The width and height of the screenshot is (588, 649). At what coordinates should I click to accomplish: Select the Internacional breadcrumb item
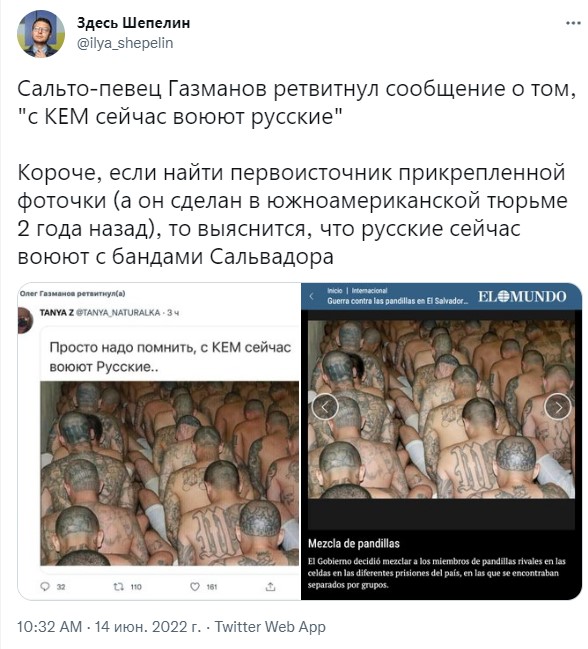click(x=370, y=291)
